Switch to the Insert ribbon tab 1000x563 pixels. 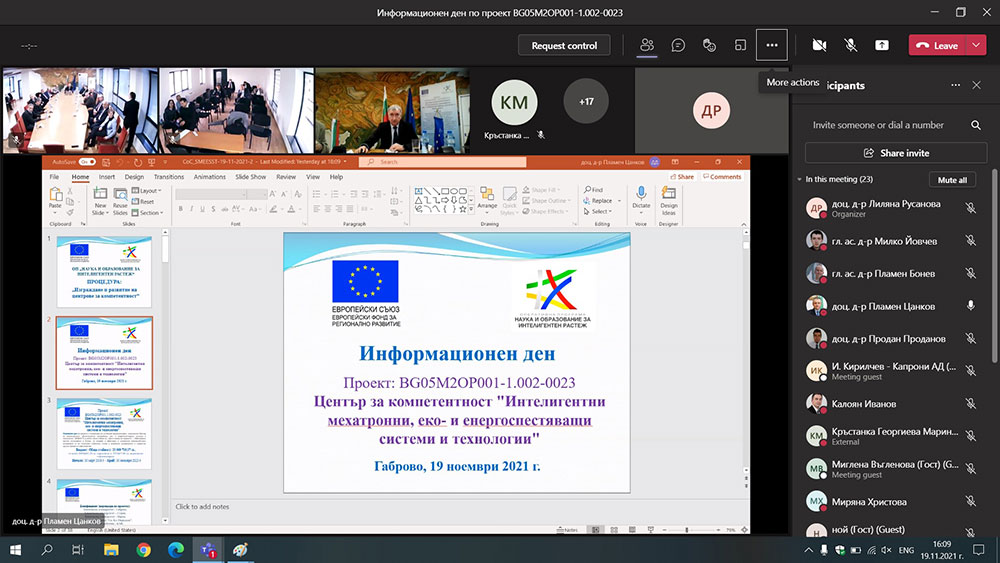(x=107, y=177)
